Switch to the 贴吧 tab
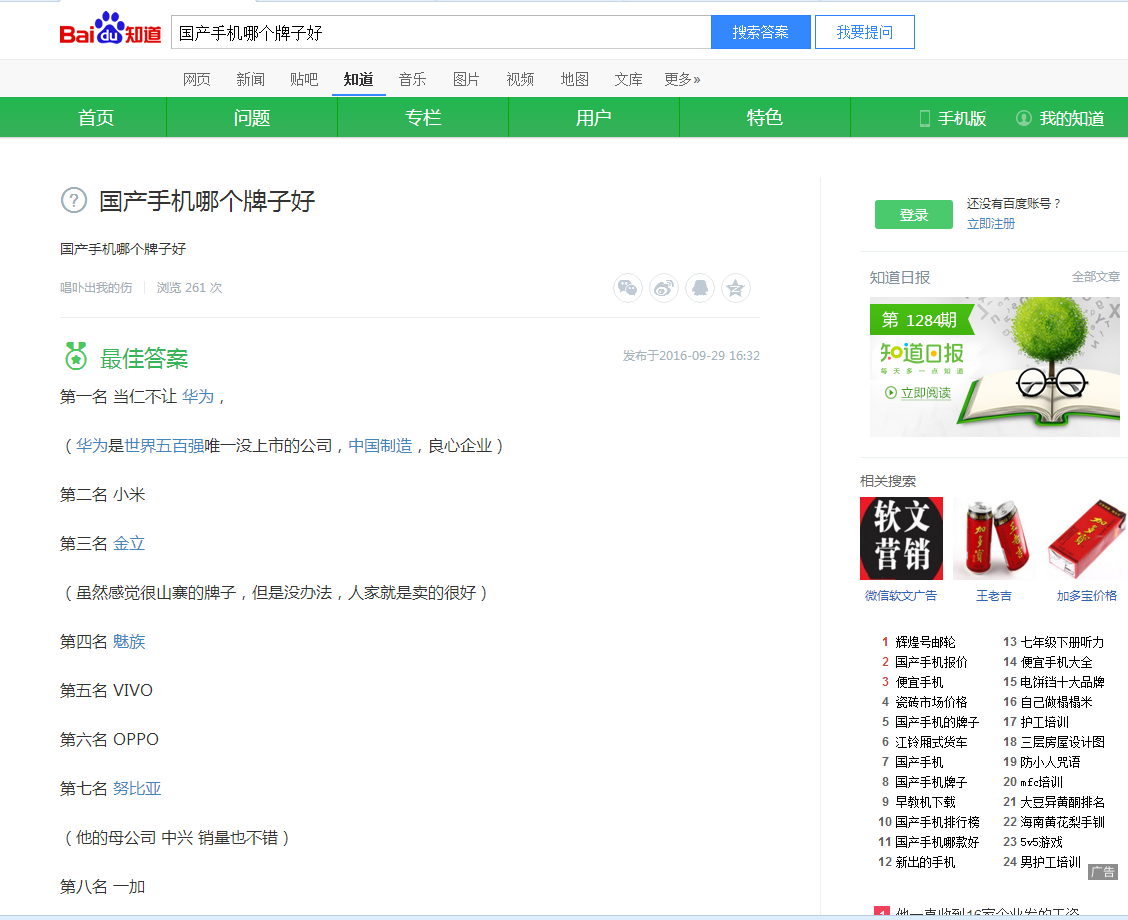The width and height of the screenshot is (1128, 920). tap(304, 79)
